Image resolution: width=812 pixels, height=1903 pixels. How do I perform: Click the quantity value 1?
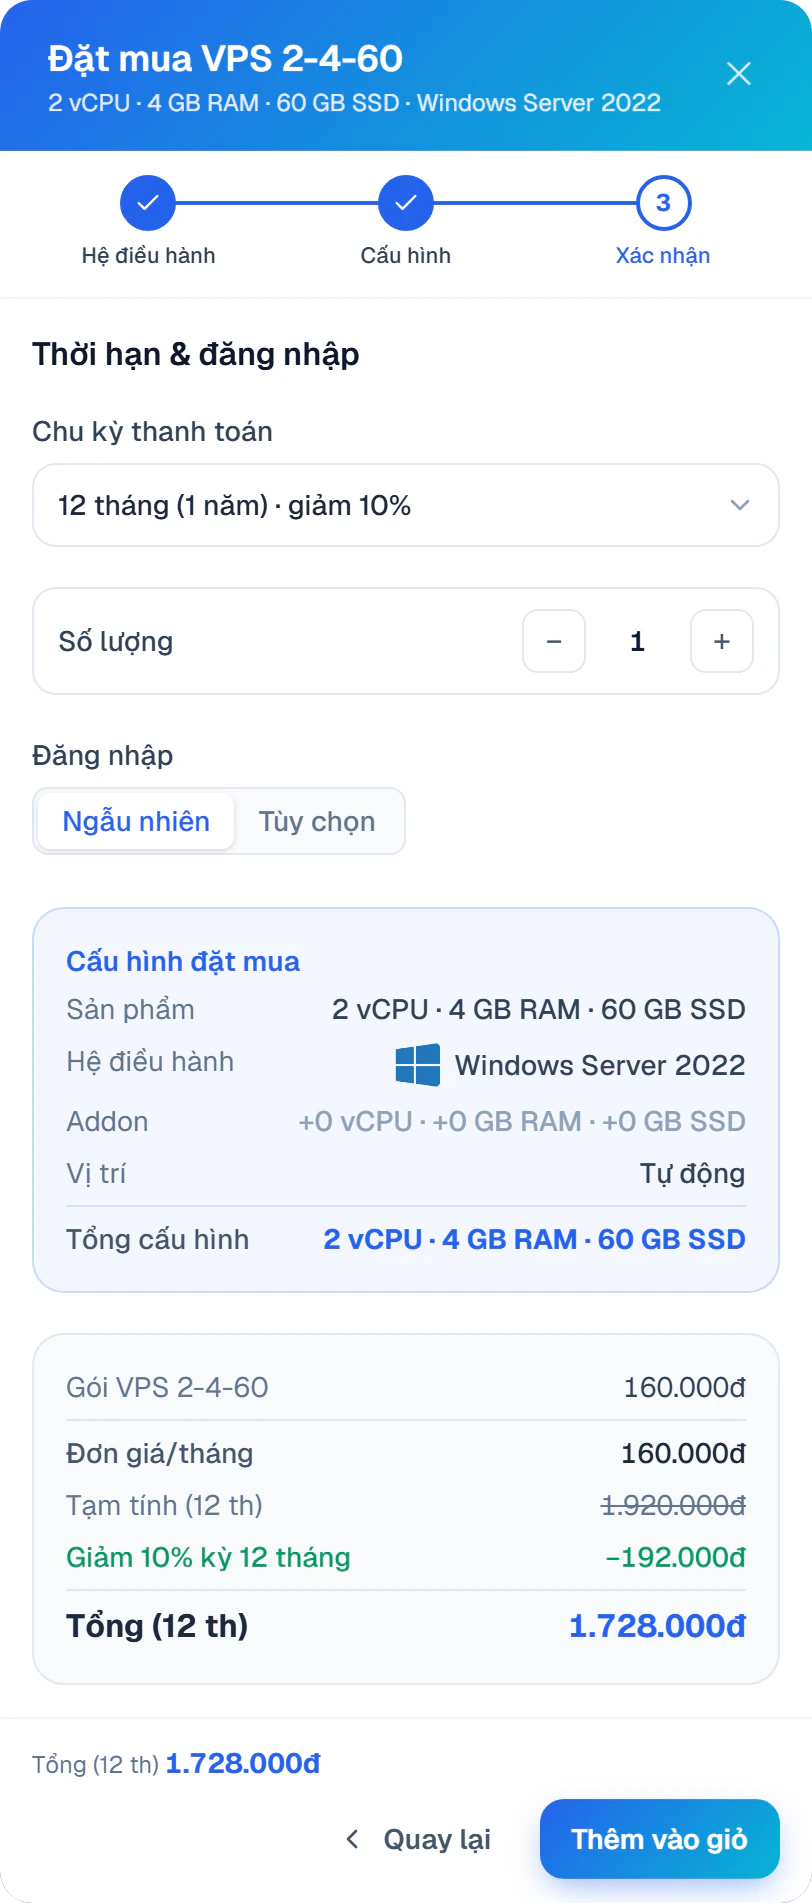click(x=637, y=641)
